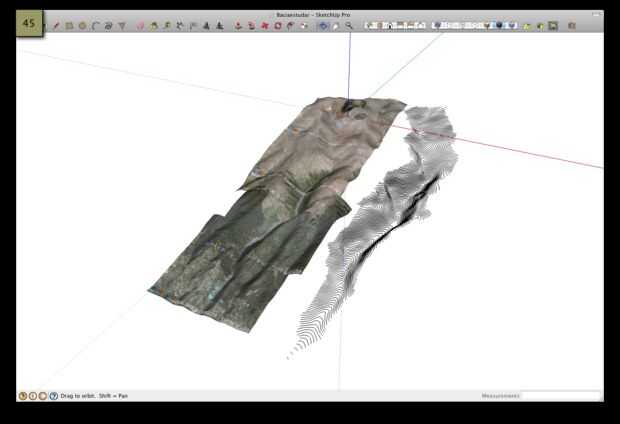Activate the blue Orbit tool
Viewport: 620px width, 424px height.
[323, 26]
